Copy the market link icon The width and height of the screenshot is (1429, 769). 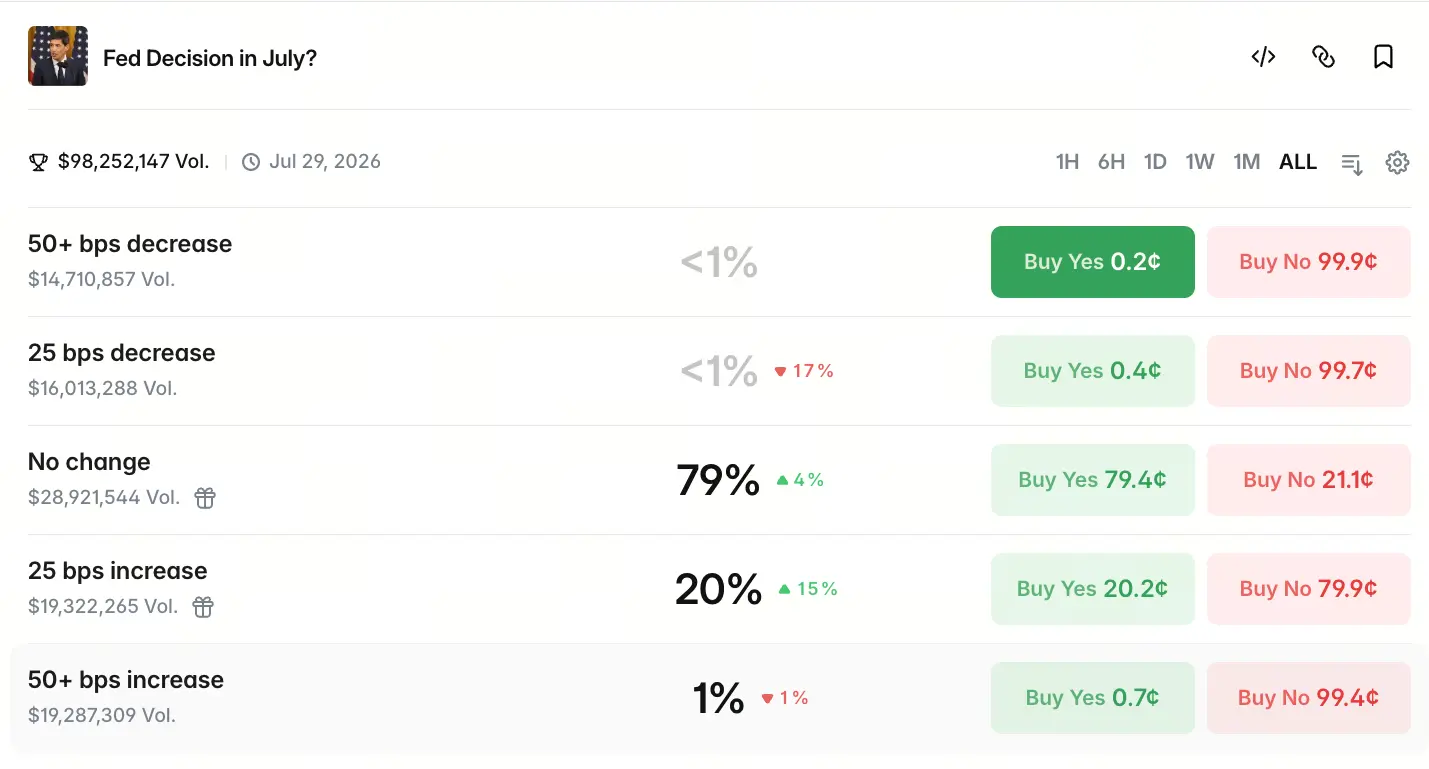(x=1323, y=57)
